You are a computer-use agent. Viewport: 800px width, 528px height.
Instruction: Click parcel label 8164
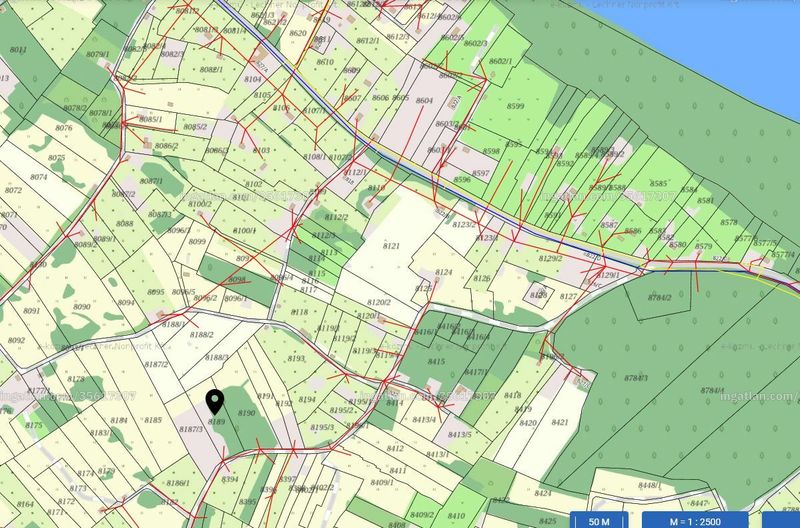(25, 505)
